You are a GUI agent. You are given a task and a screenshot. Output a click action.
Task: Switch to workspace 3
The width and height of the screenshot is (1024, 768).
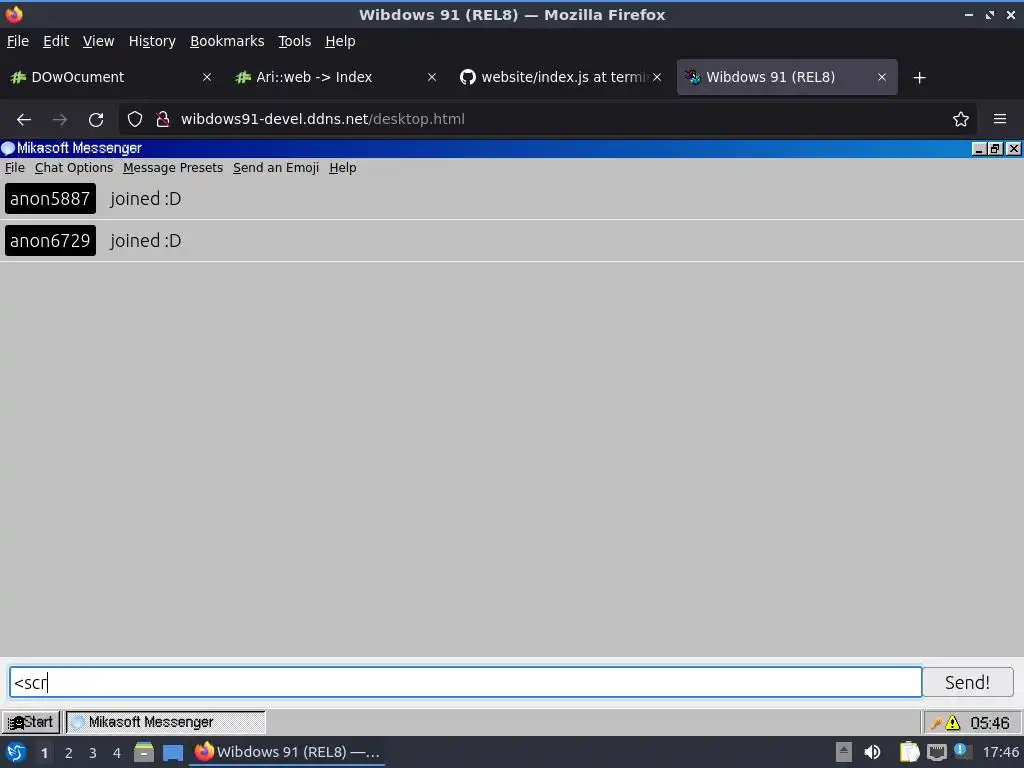coord(93,753)
